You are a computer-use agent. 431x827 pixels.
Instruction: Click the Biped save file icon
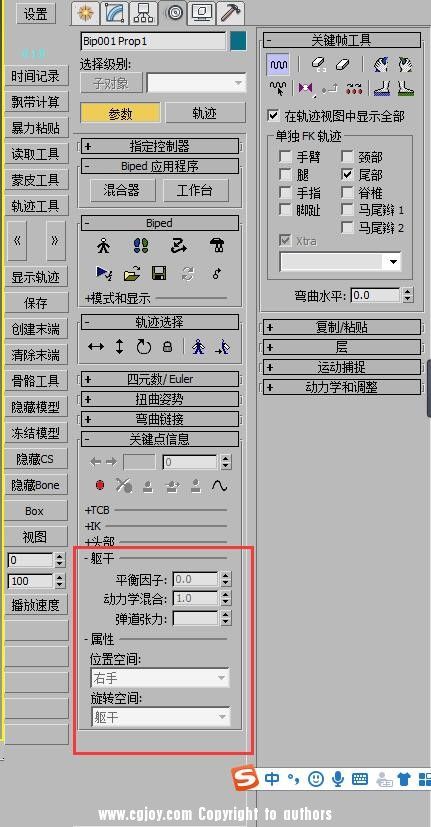[x=159, y=273]
